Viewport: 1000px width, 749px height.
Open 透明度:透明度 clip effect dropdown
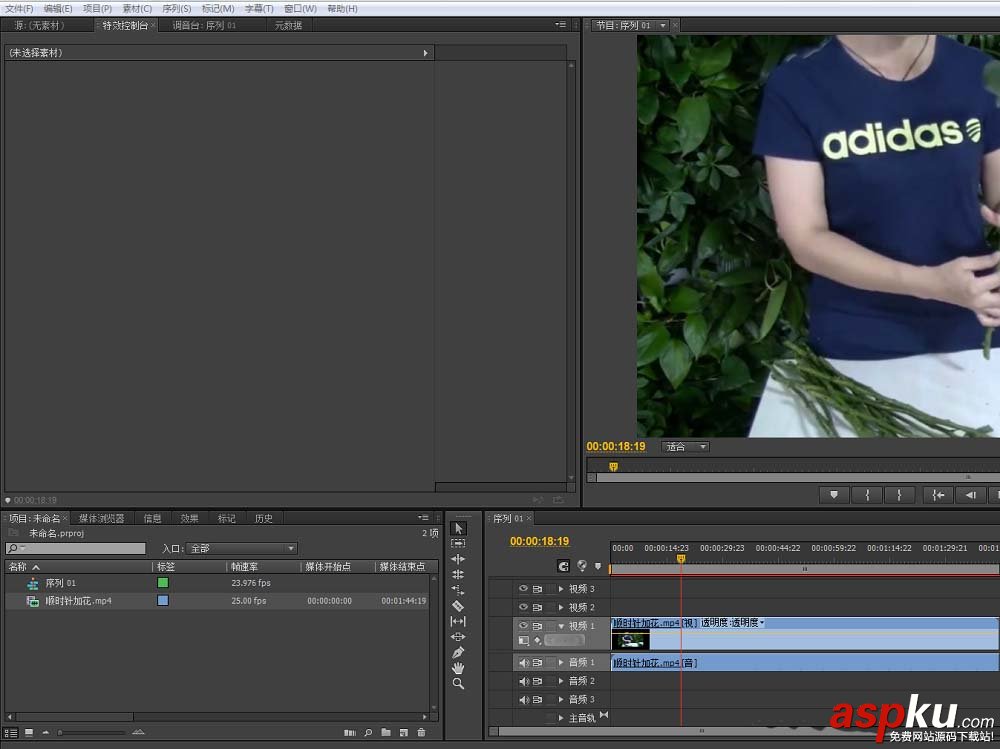tap(732, 622)
